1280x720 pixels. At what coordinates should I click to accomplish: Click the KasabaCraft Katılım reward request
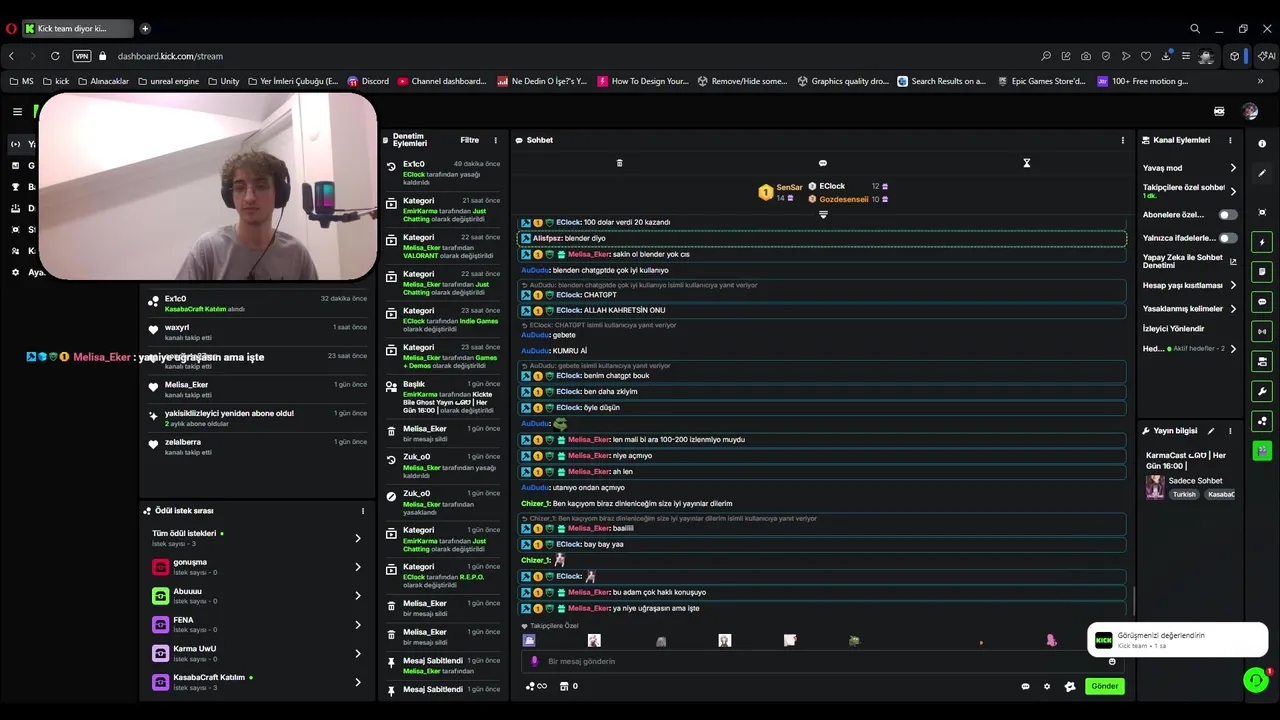point(257,683)
